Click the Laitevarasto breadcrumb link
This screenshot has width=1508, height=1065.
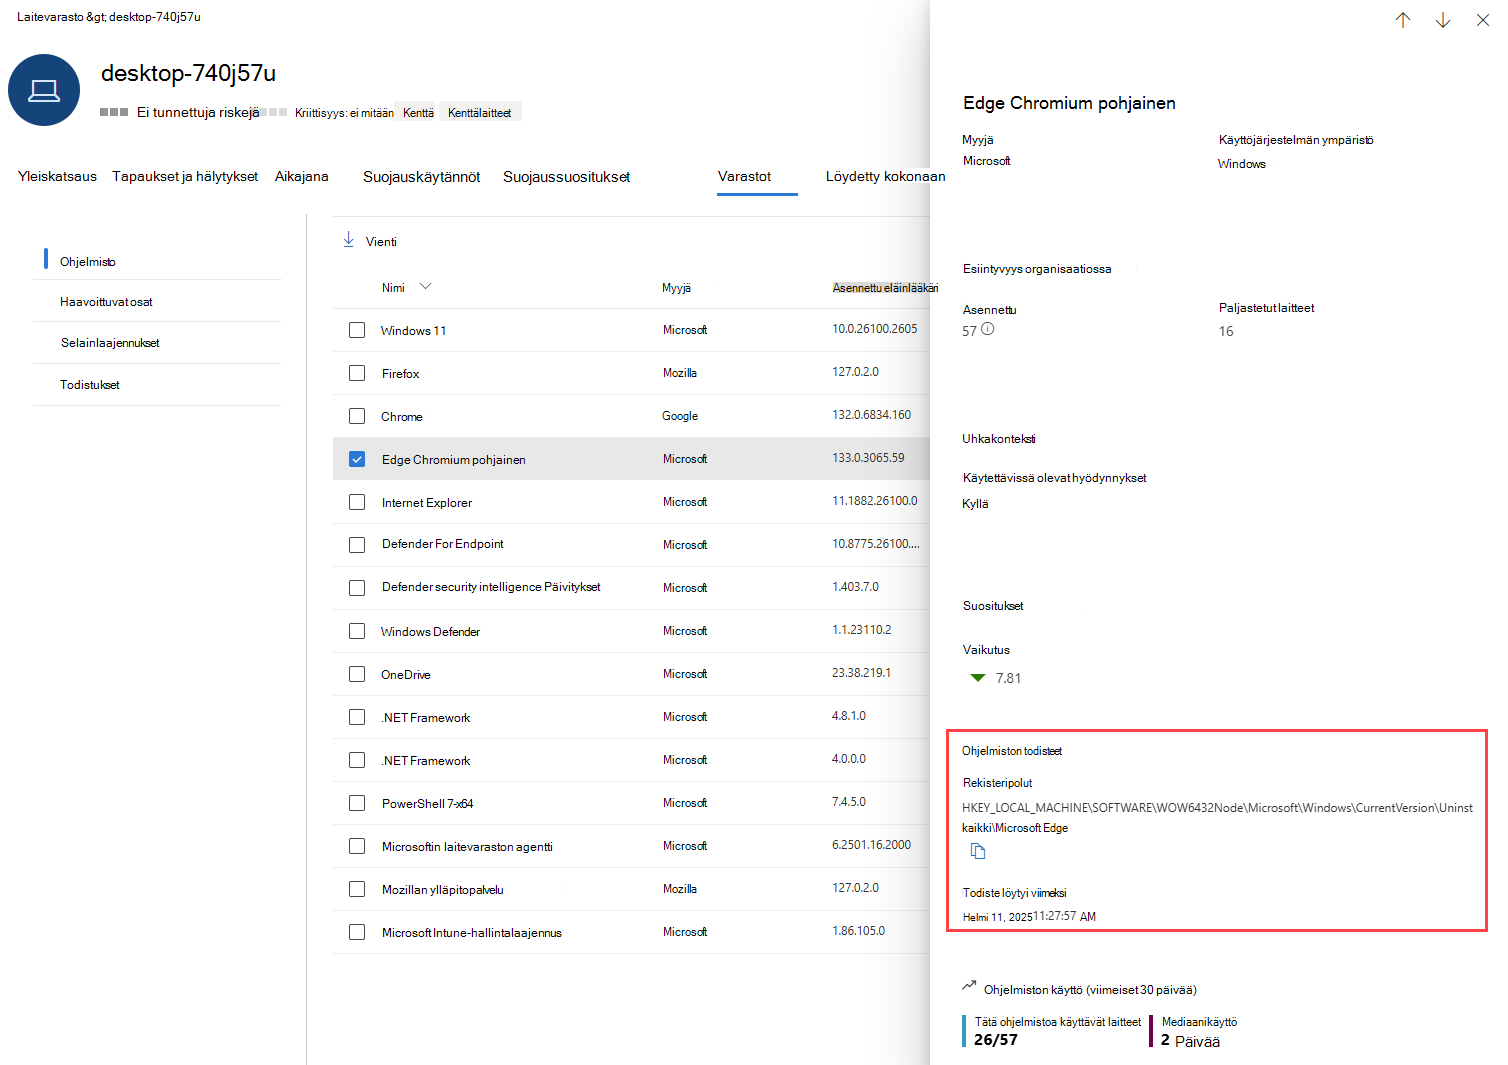pyautogui.click(x=50, y=17)
